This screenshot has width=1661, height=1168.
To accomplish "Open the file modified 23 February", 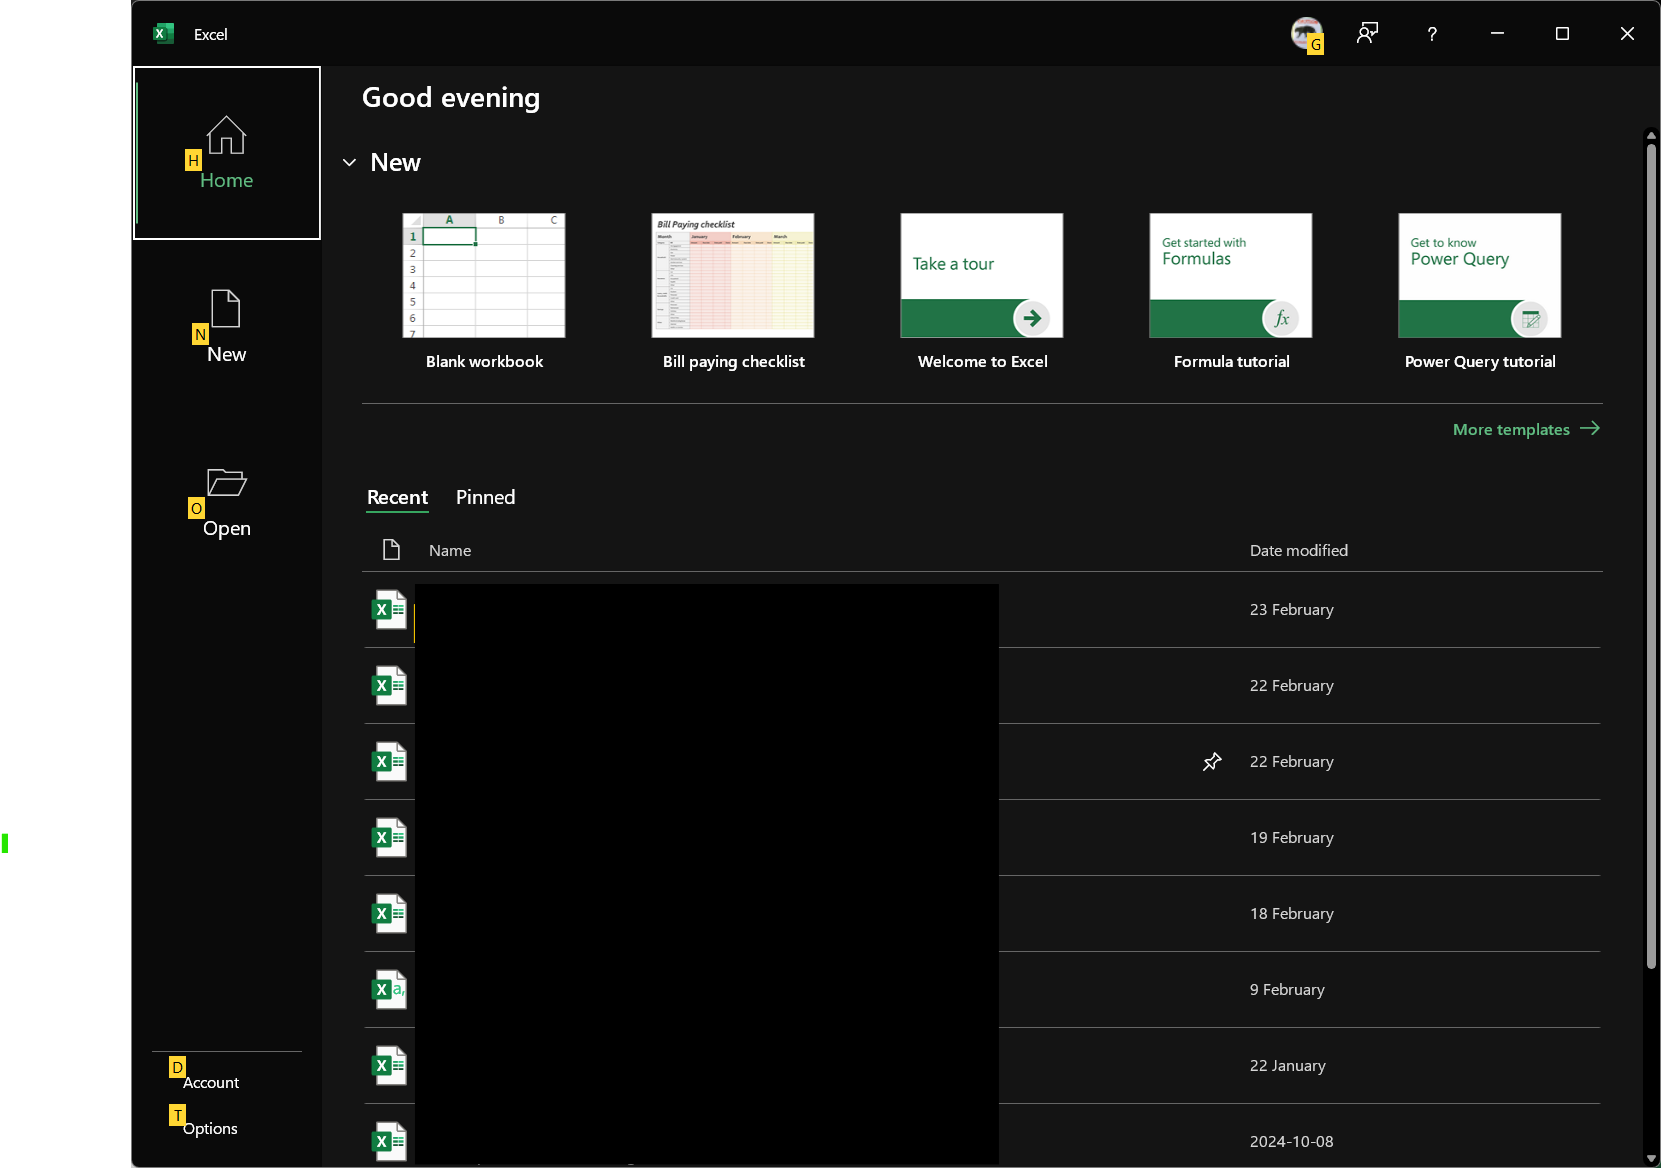I will pyautogui.click(x=982, y=610).
